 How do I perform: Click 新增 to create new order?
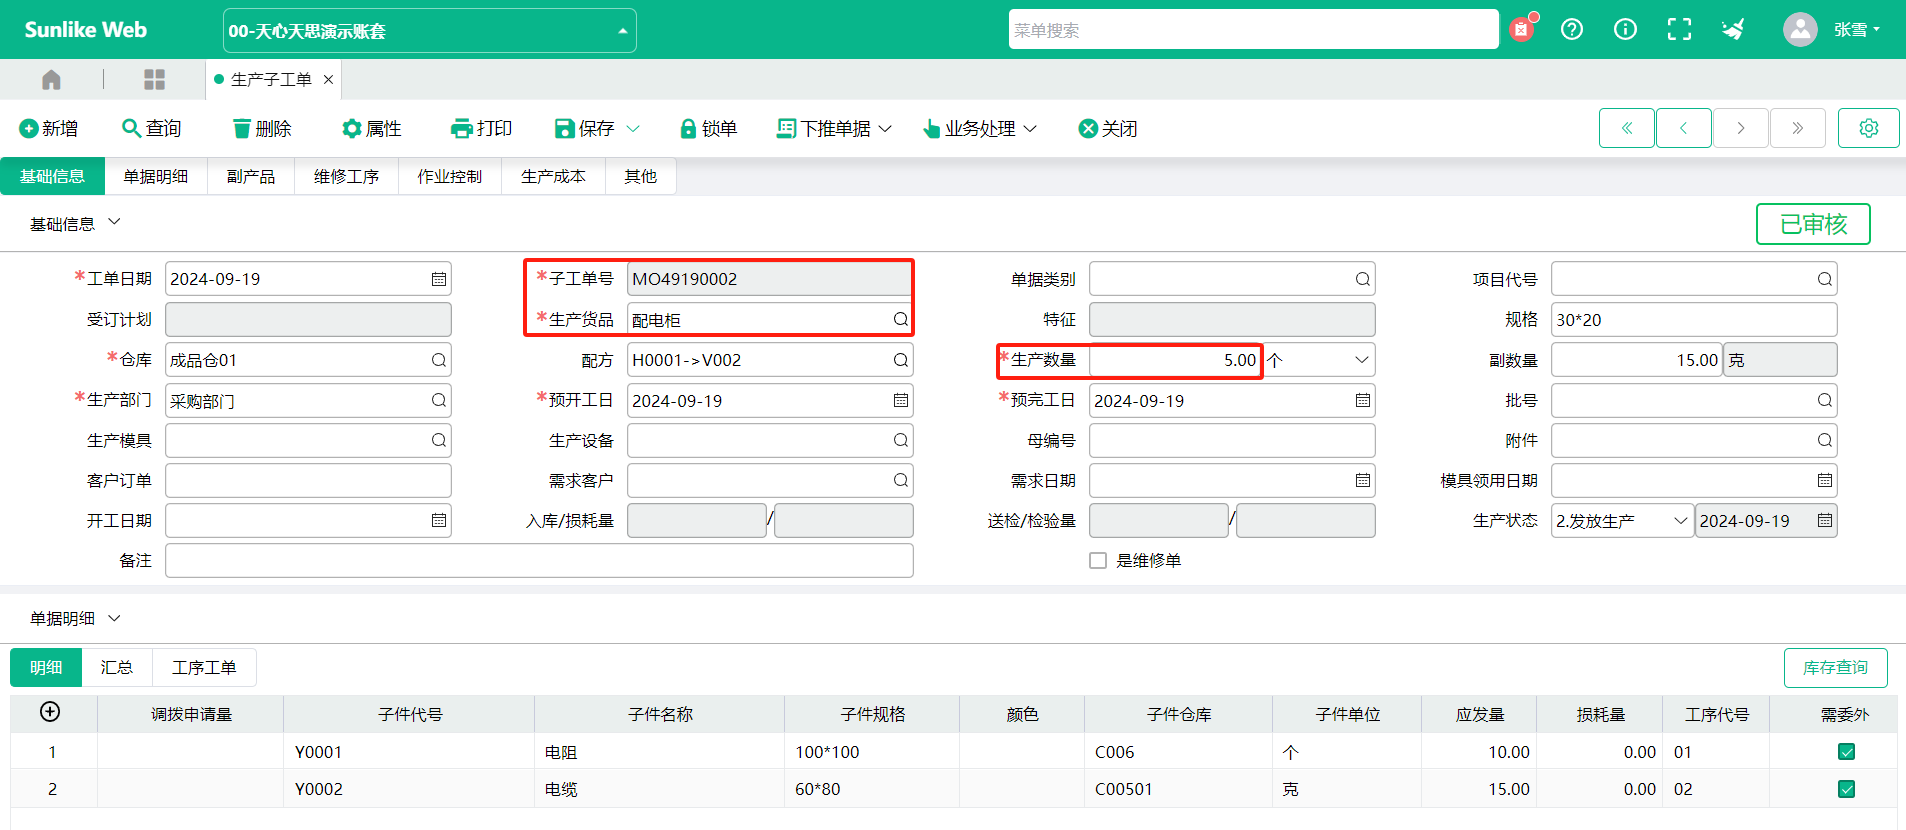pos(48,128)
